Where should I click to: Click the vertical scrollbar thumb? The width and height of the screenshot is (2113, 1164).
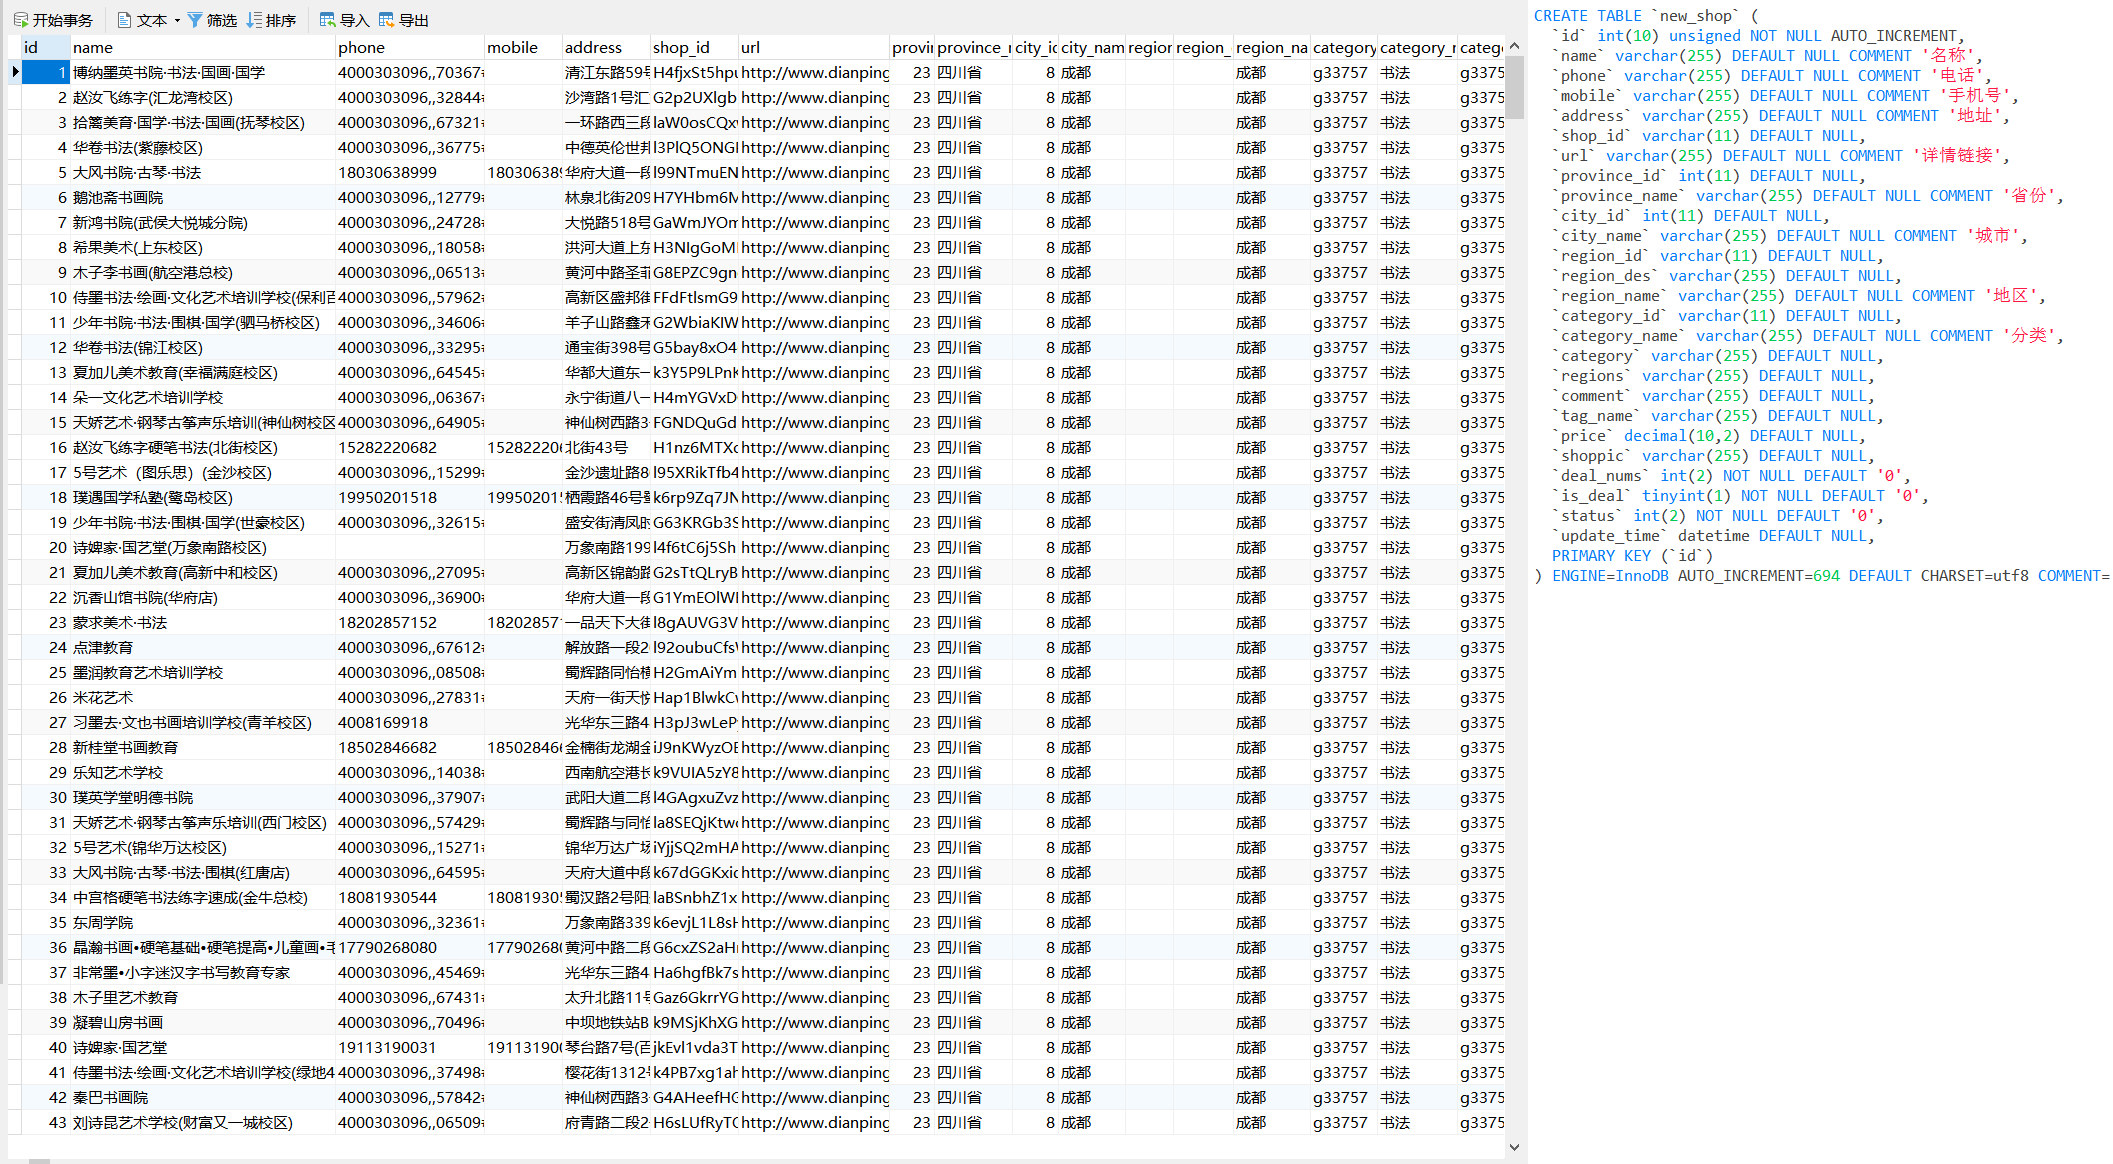(1514, 87)
